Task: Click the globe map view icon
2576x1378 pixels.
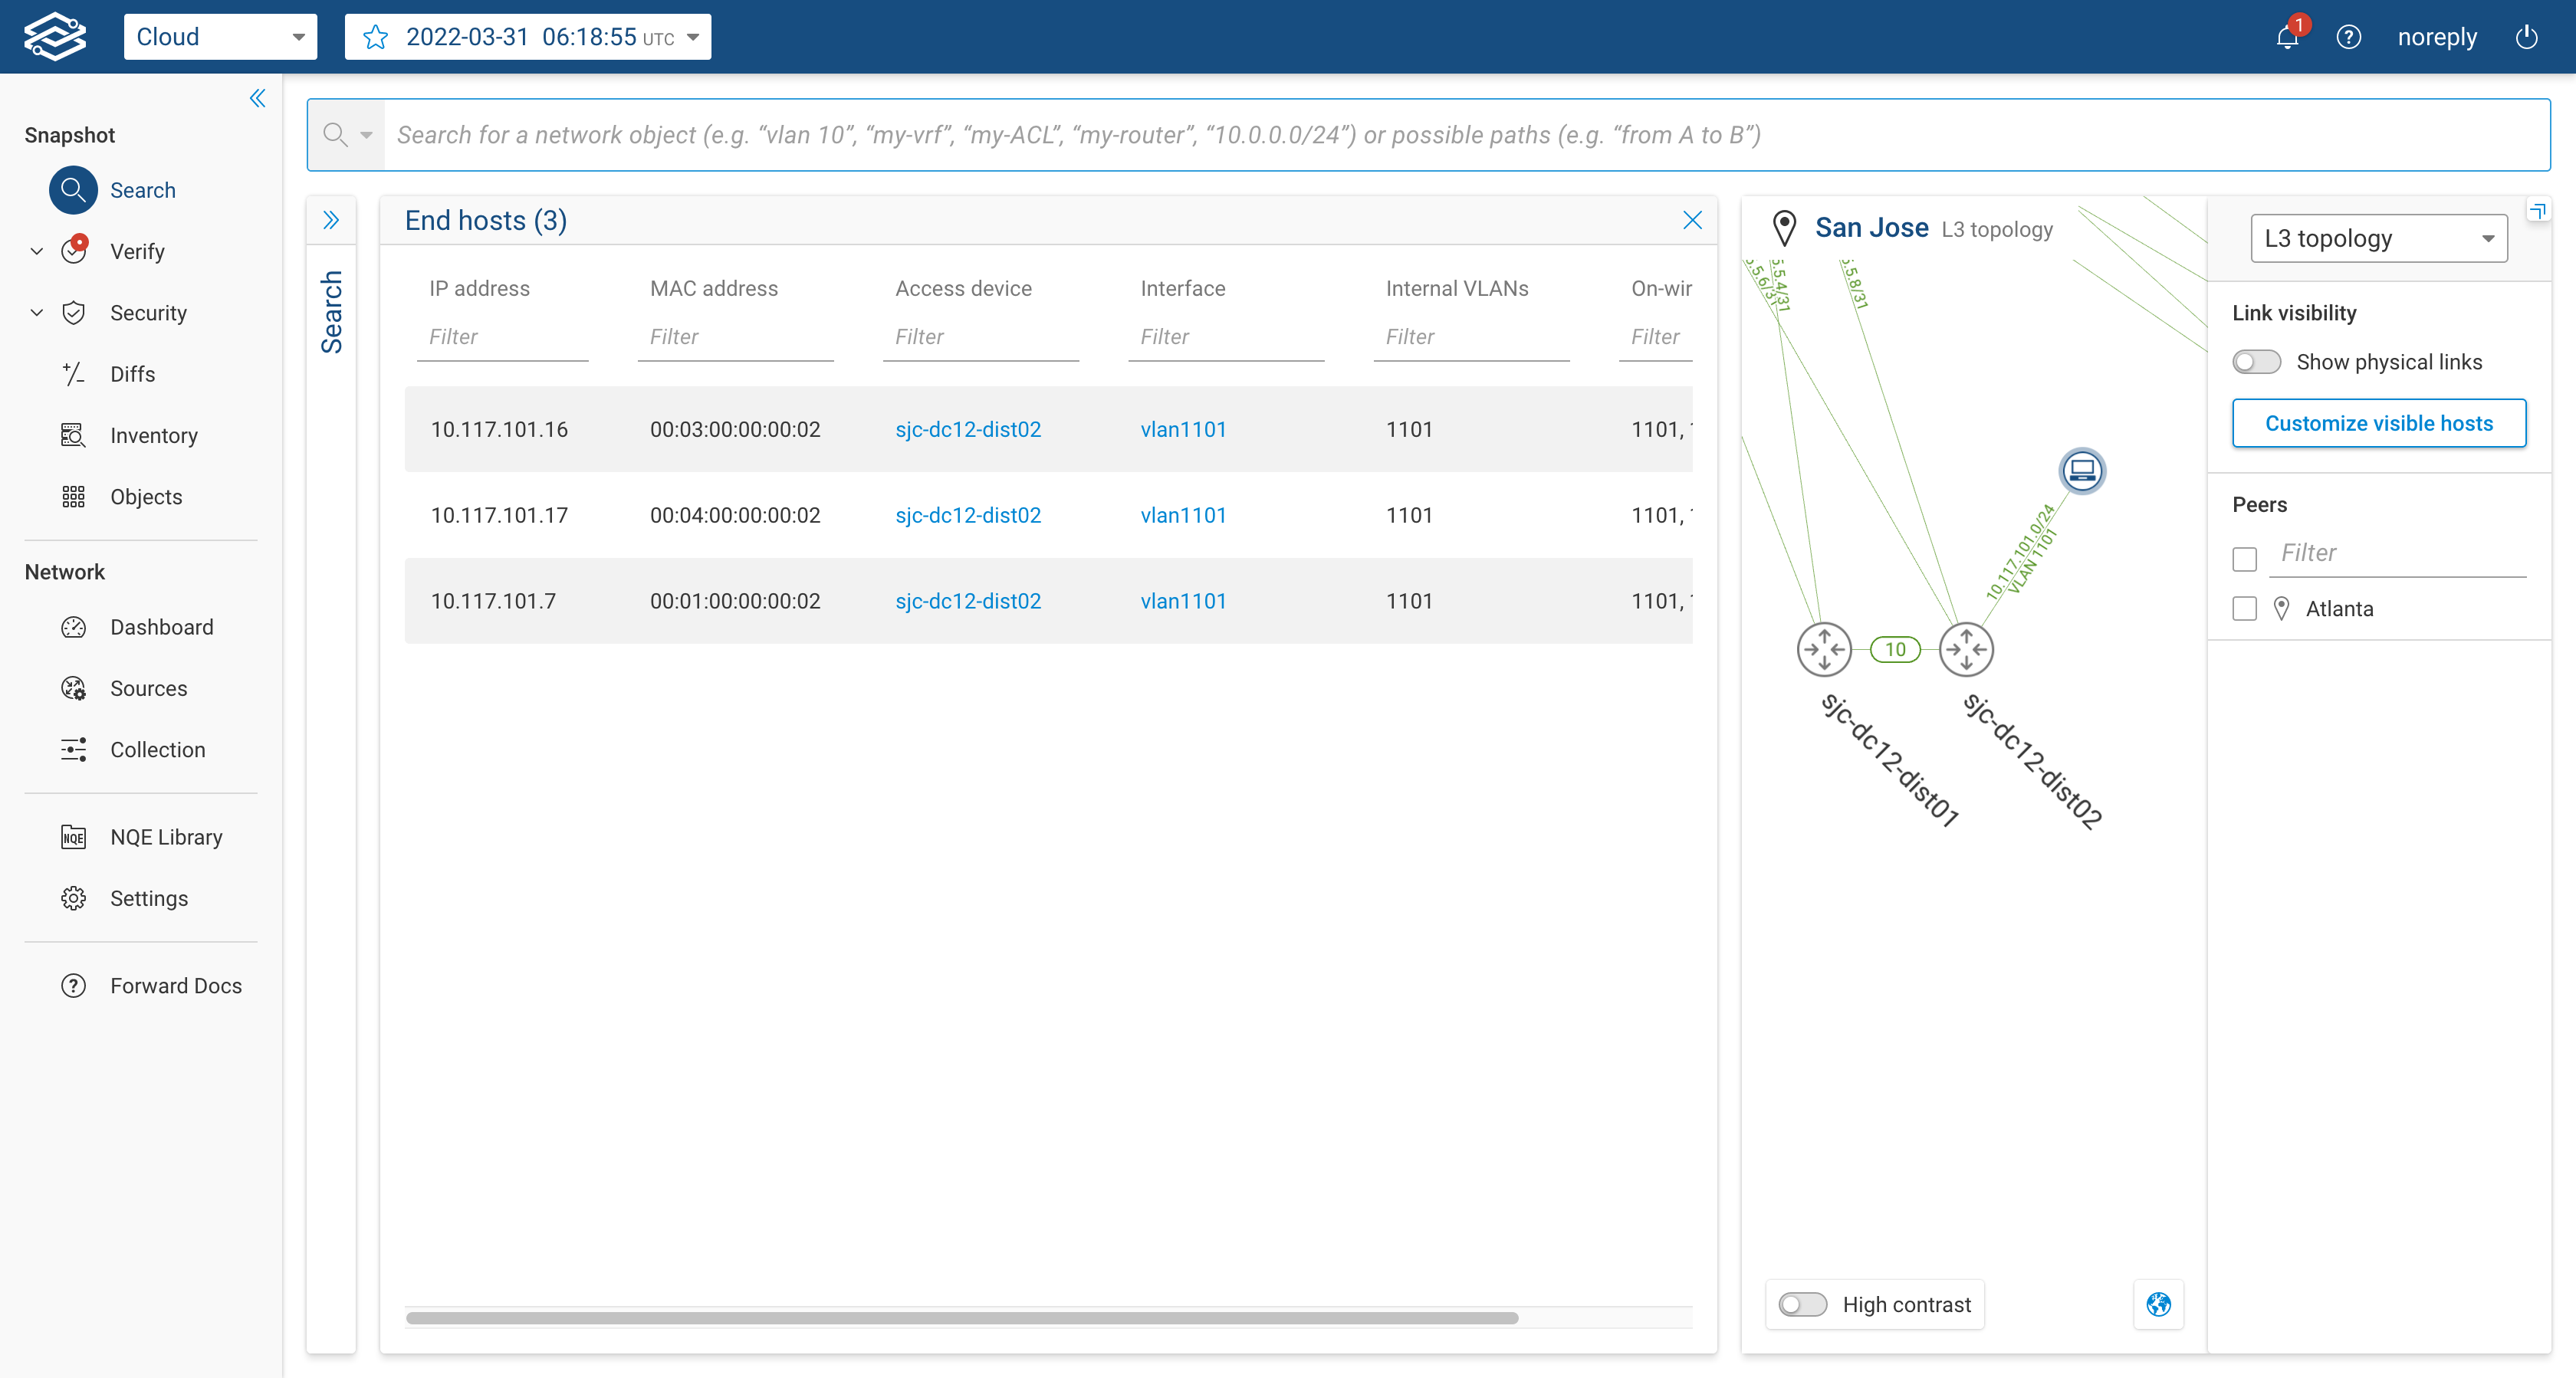Action: pyautogui.click(x=2158, y=1304)
